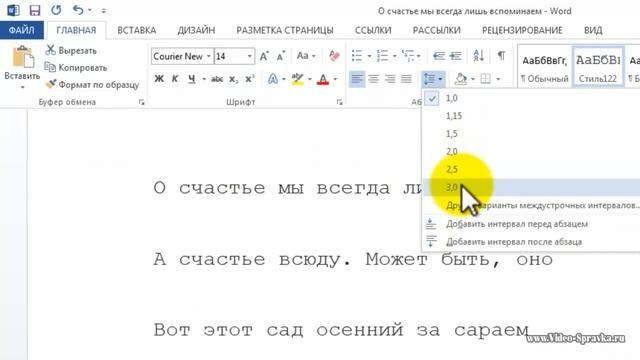The width and height of the screenshot is (640, 360).
Task: Click the bullets list icon
Action: [x=357, y=56]
